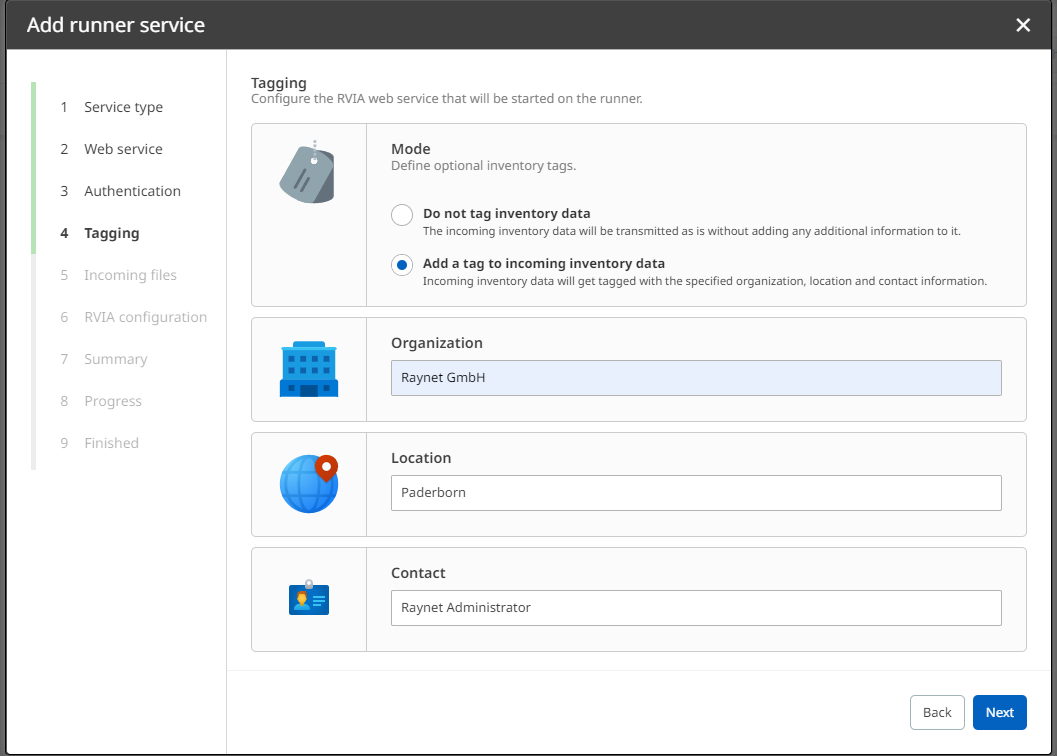Click the Contact field with Raynet Administrator

[x=696, y=608]
